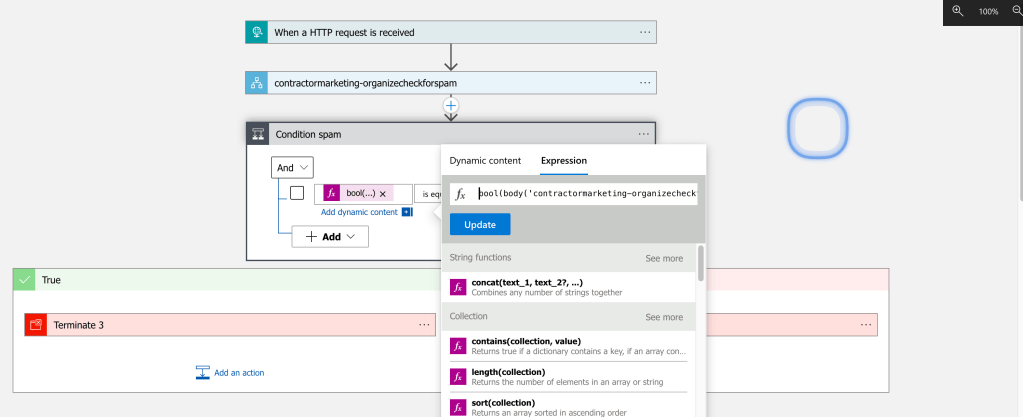Open the HTTP request trigger ellipsis menu
This screenshot has height=417, width=1023.
coord(645,32)
